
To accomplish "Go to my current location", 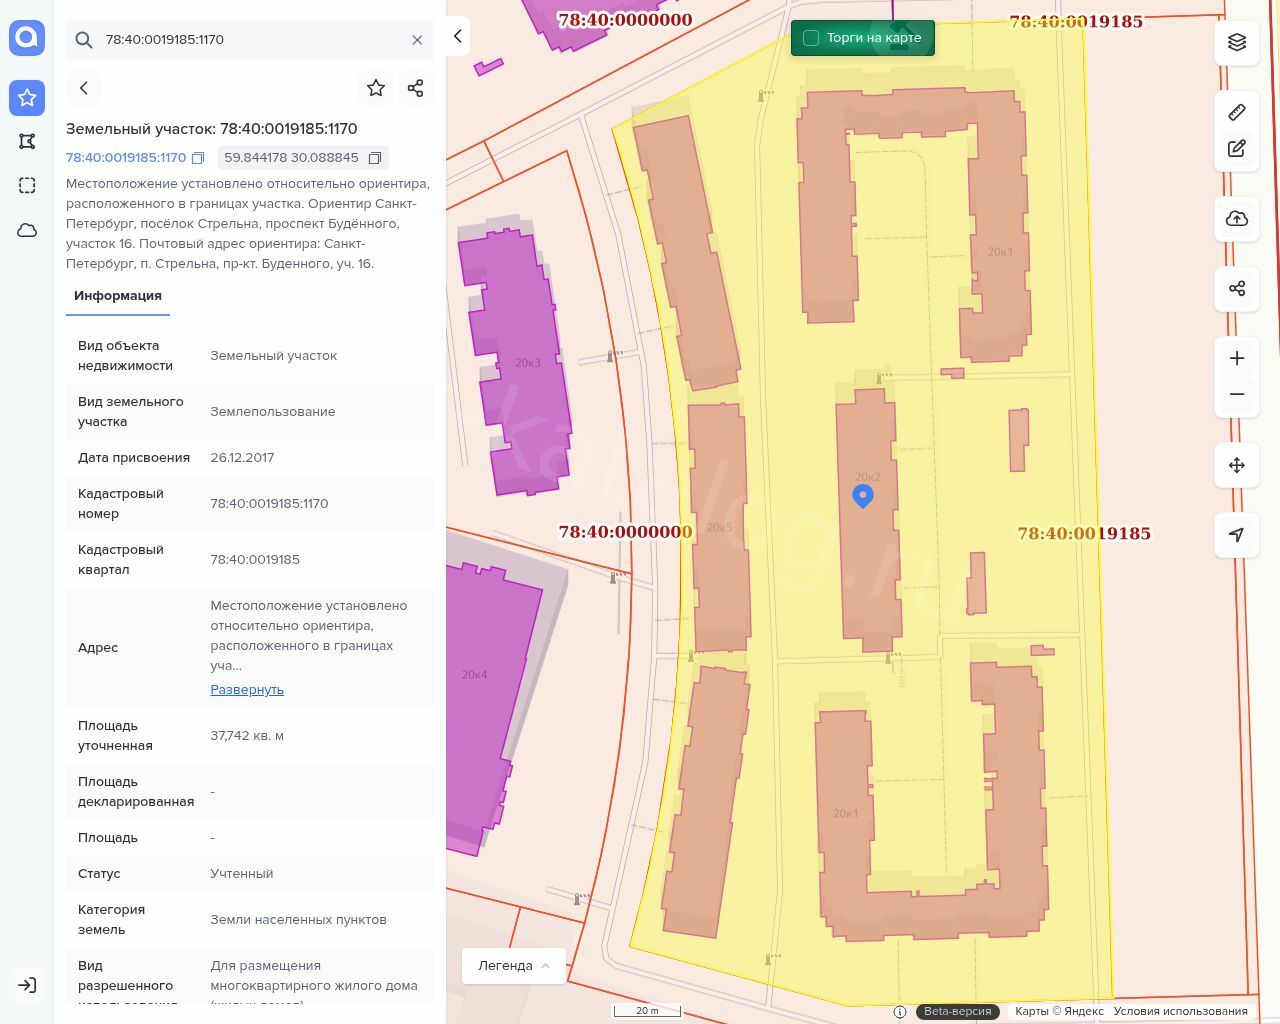I will coord(1237,535).
